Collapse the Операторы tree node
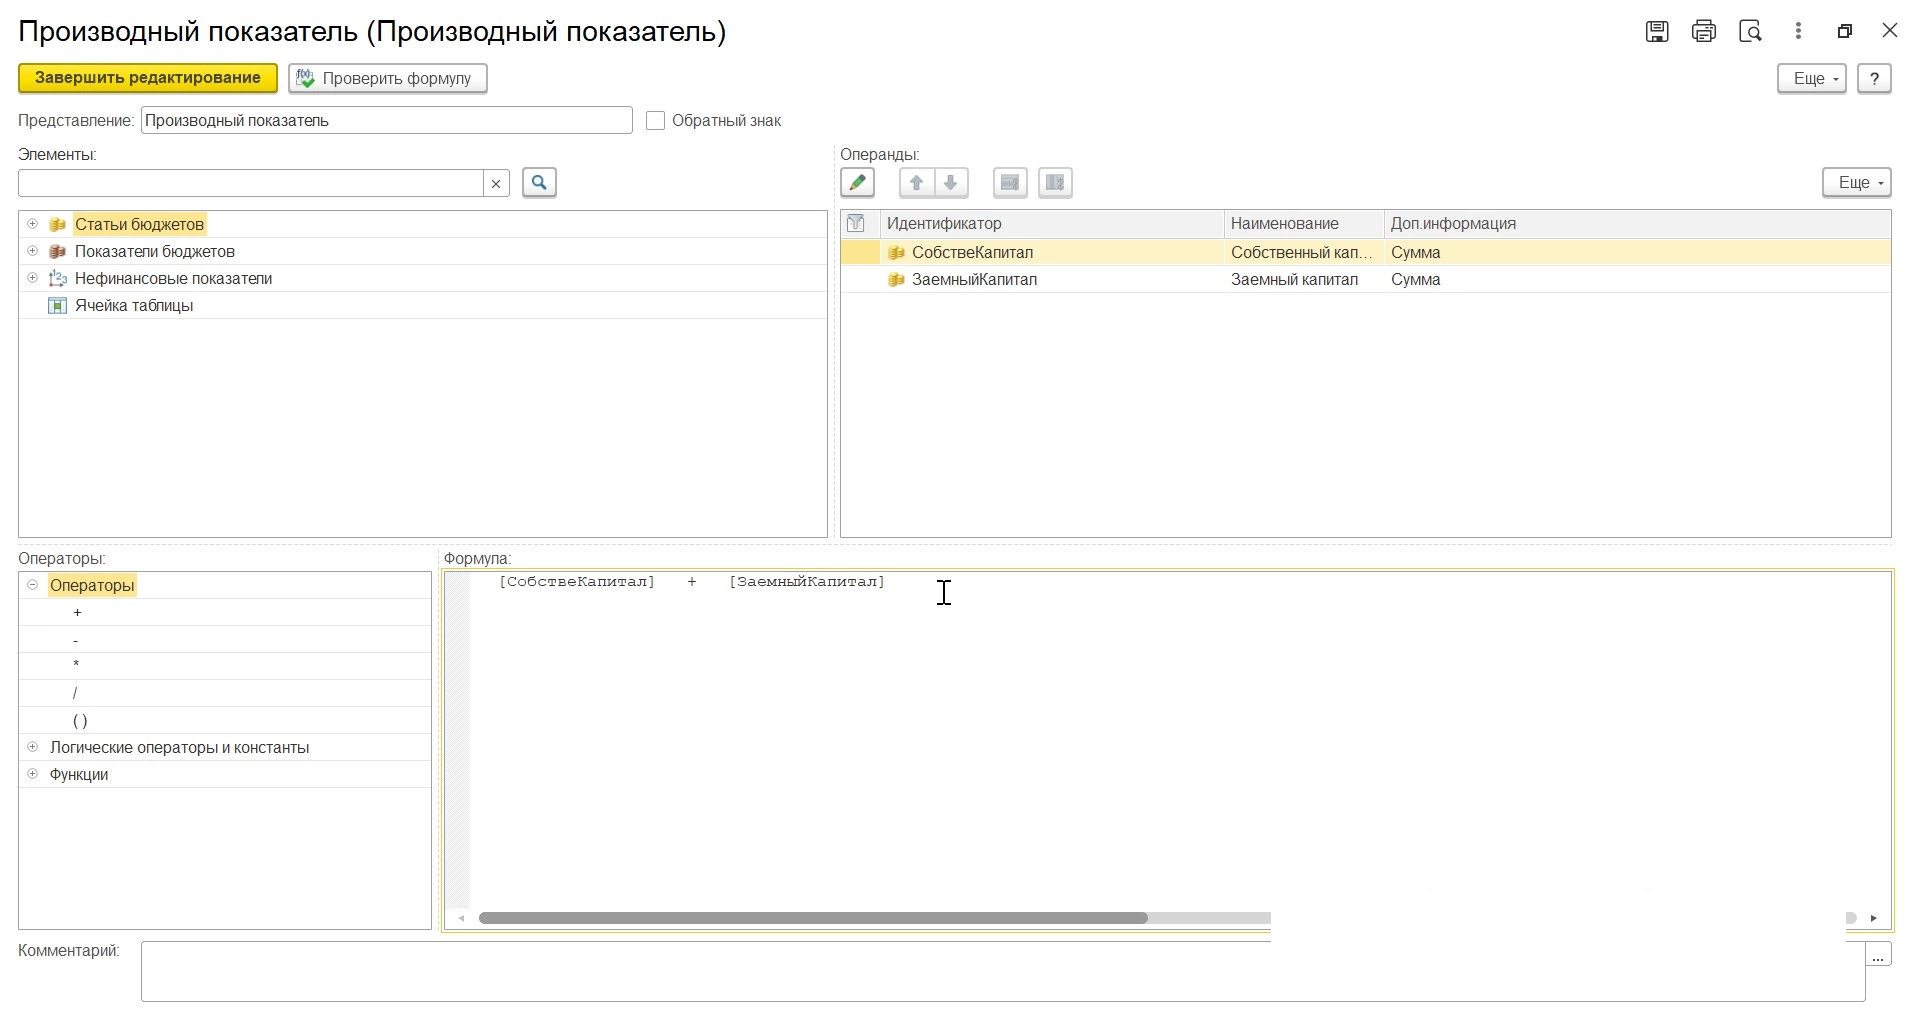The image size is (1920, 1016). [x=32, y=585]
